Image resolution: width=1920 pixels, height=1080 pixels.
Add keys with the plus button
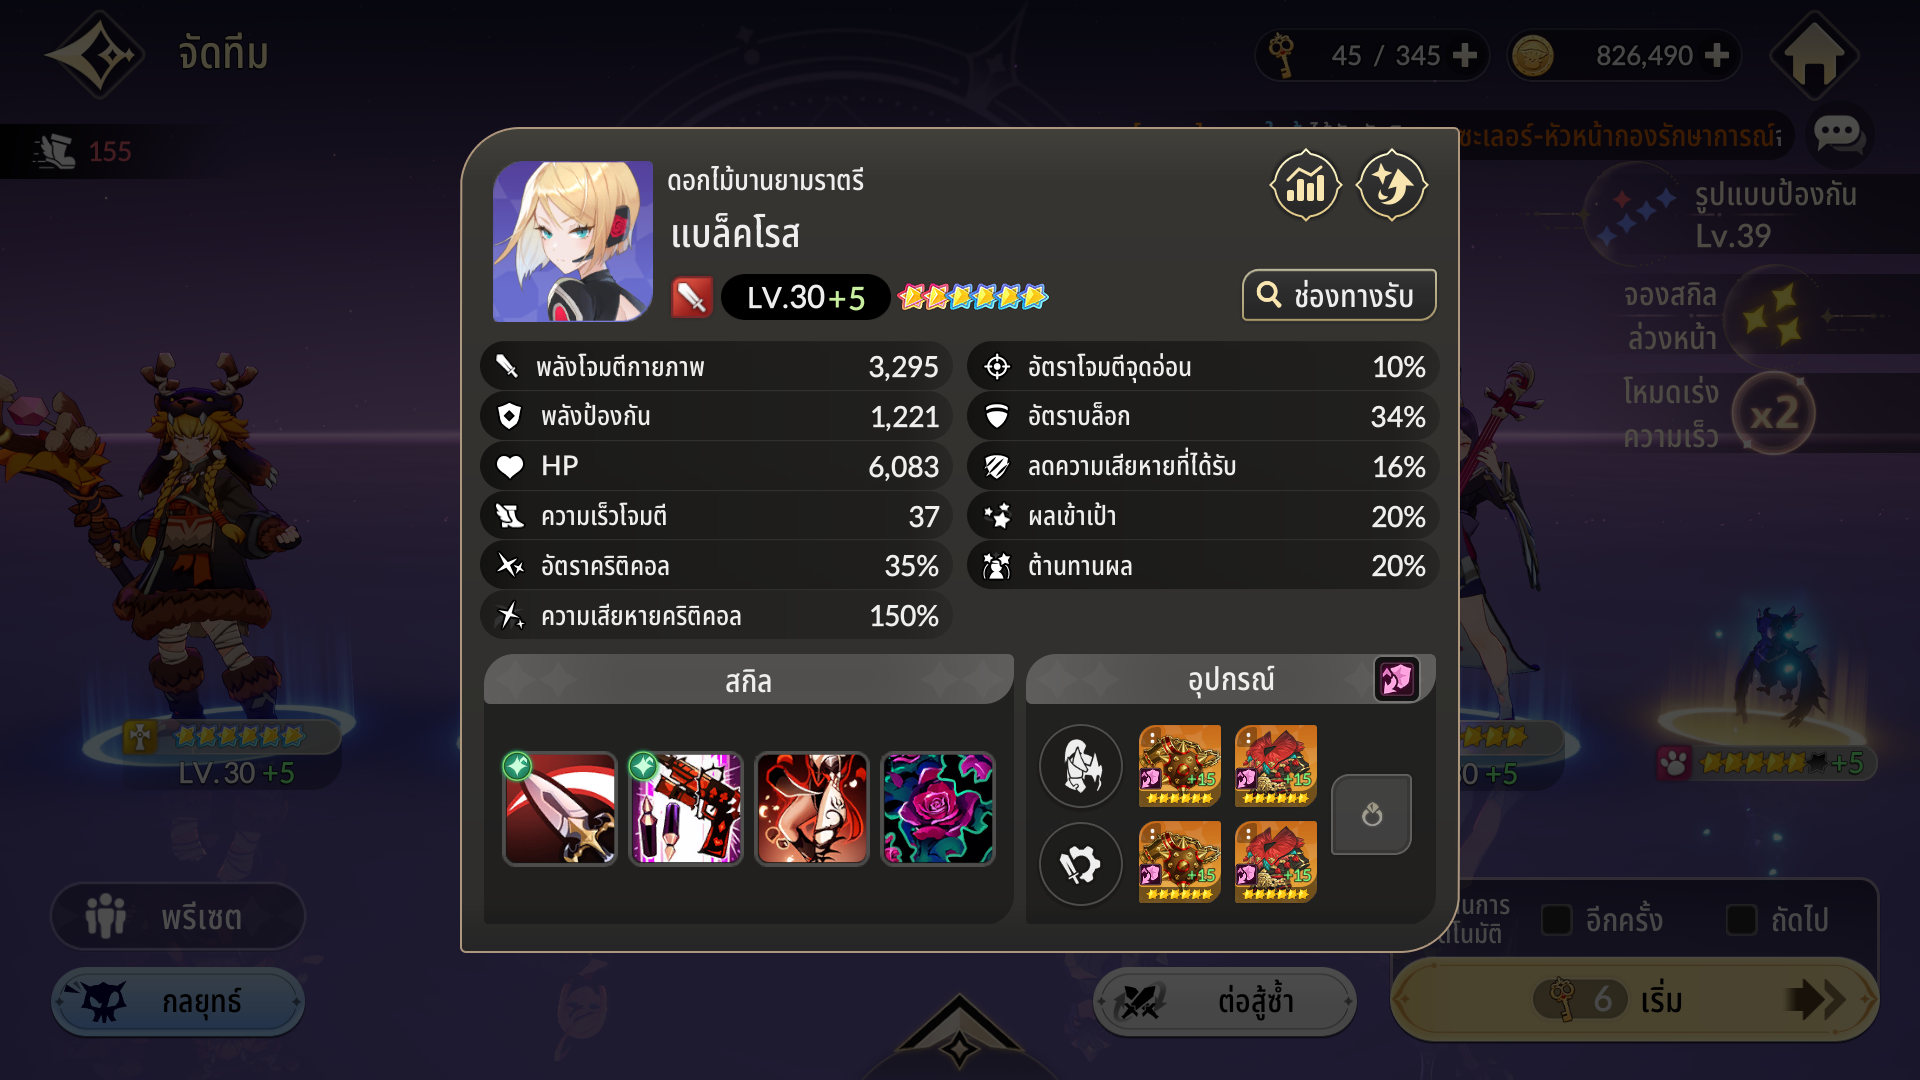click(1464, 55)
